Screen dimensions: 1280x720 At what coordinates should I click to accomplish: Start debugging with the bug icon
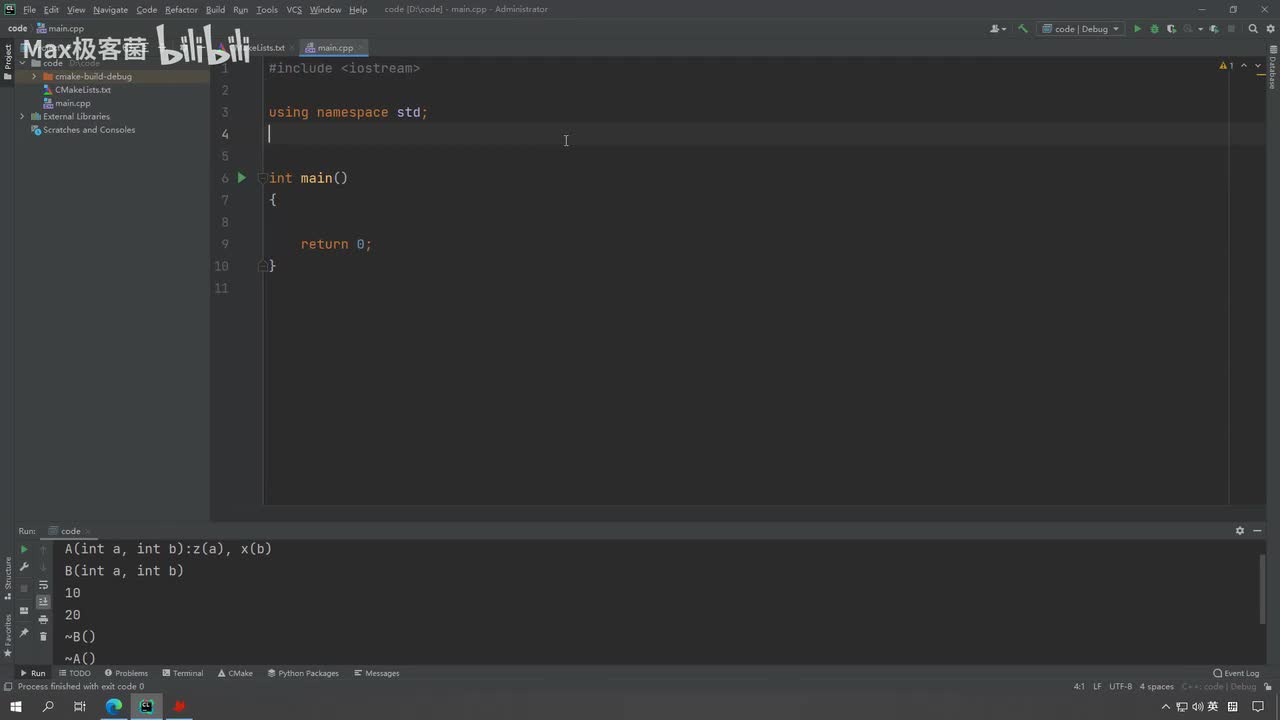pos(1154,29)
